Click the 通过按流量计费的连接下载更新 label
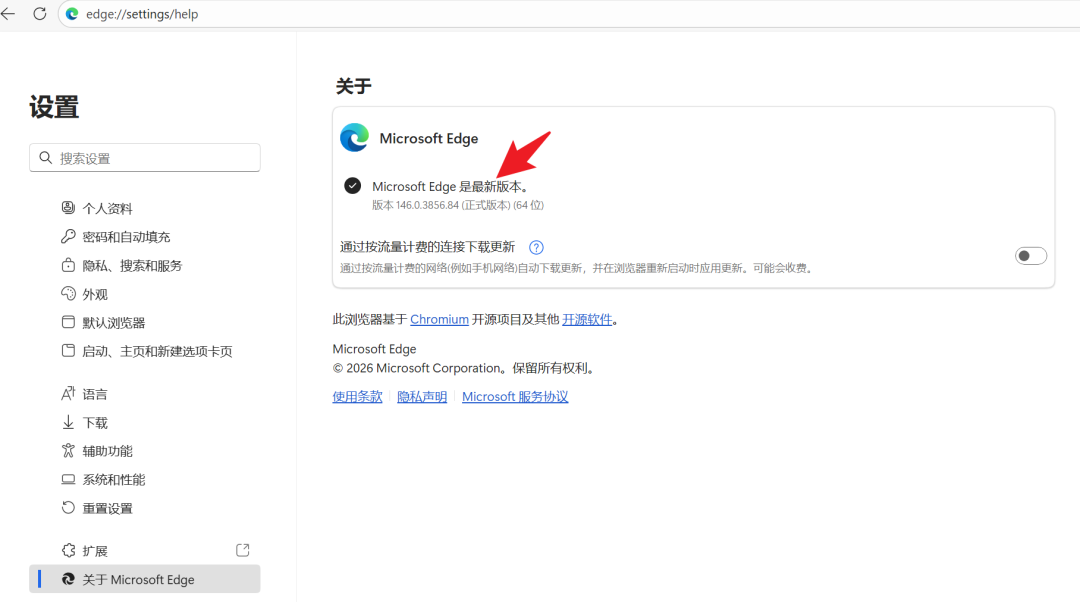Screen dimensions: 1080x602 coord(427,247)
